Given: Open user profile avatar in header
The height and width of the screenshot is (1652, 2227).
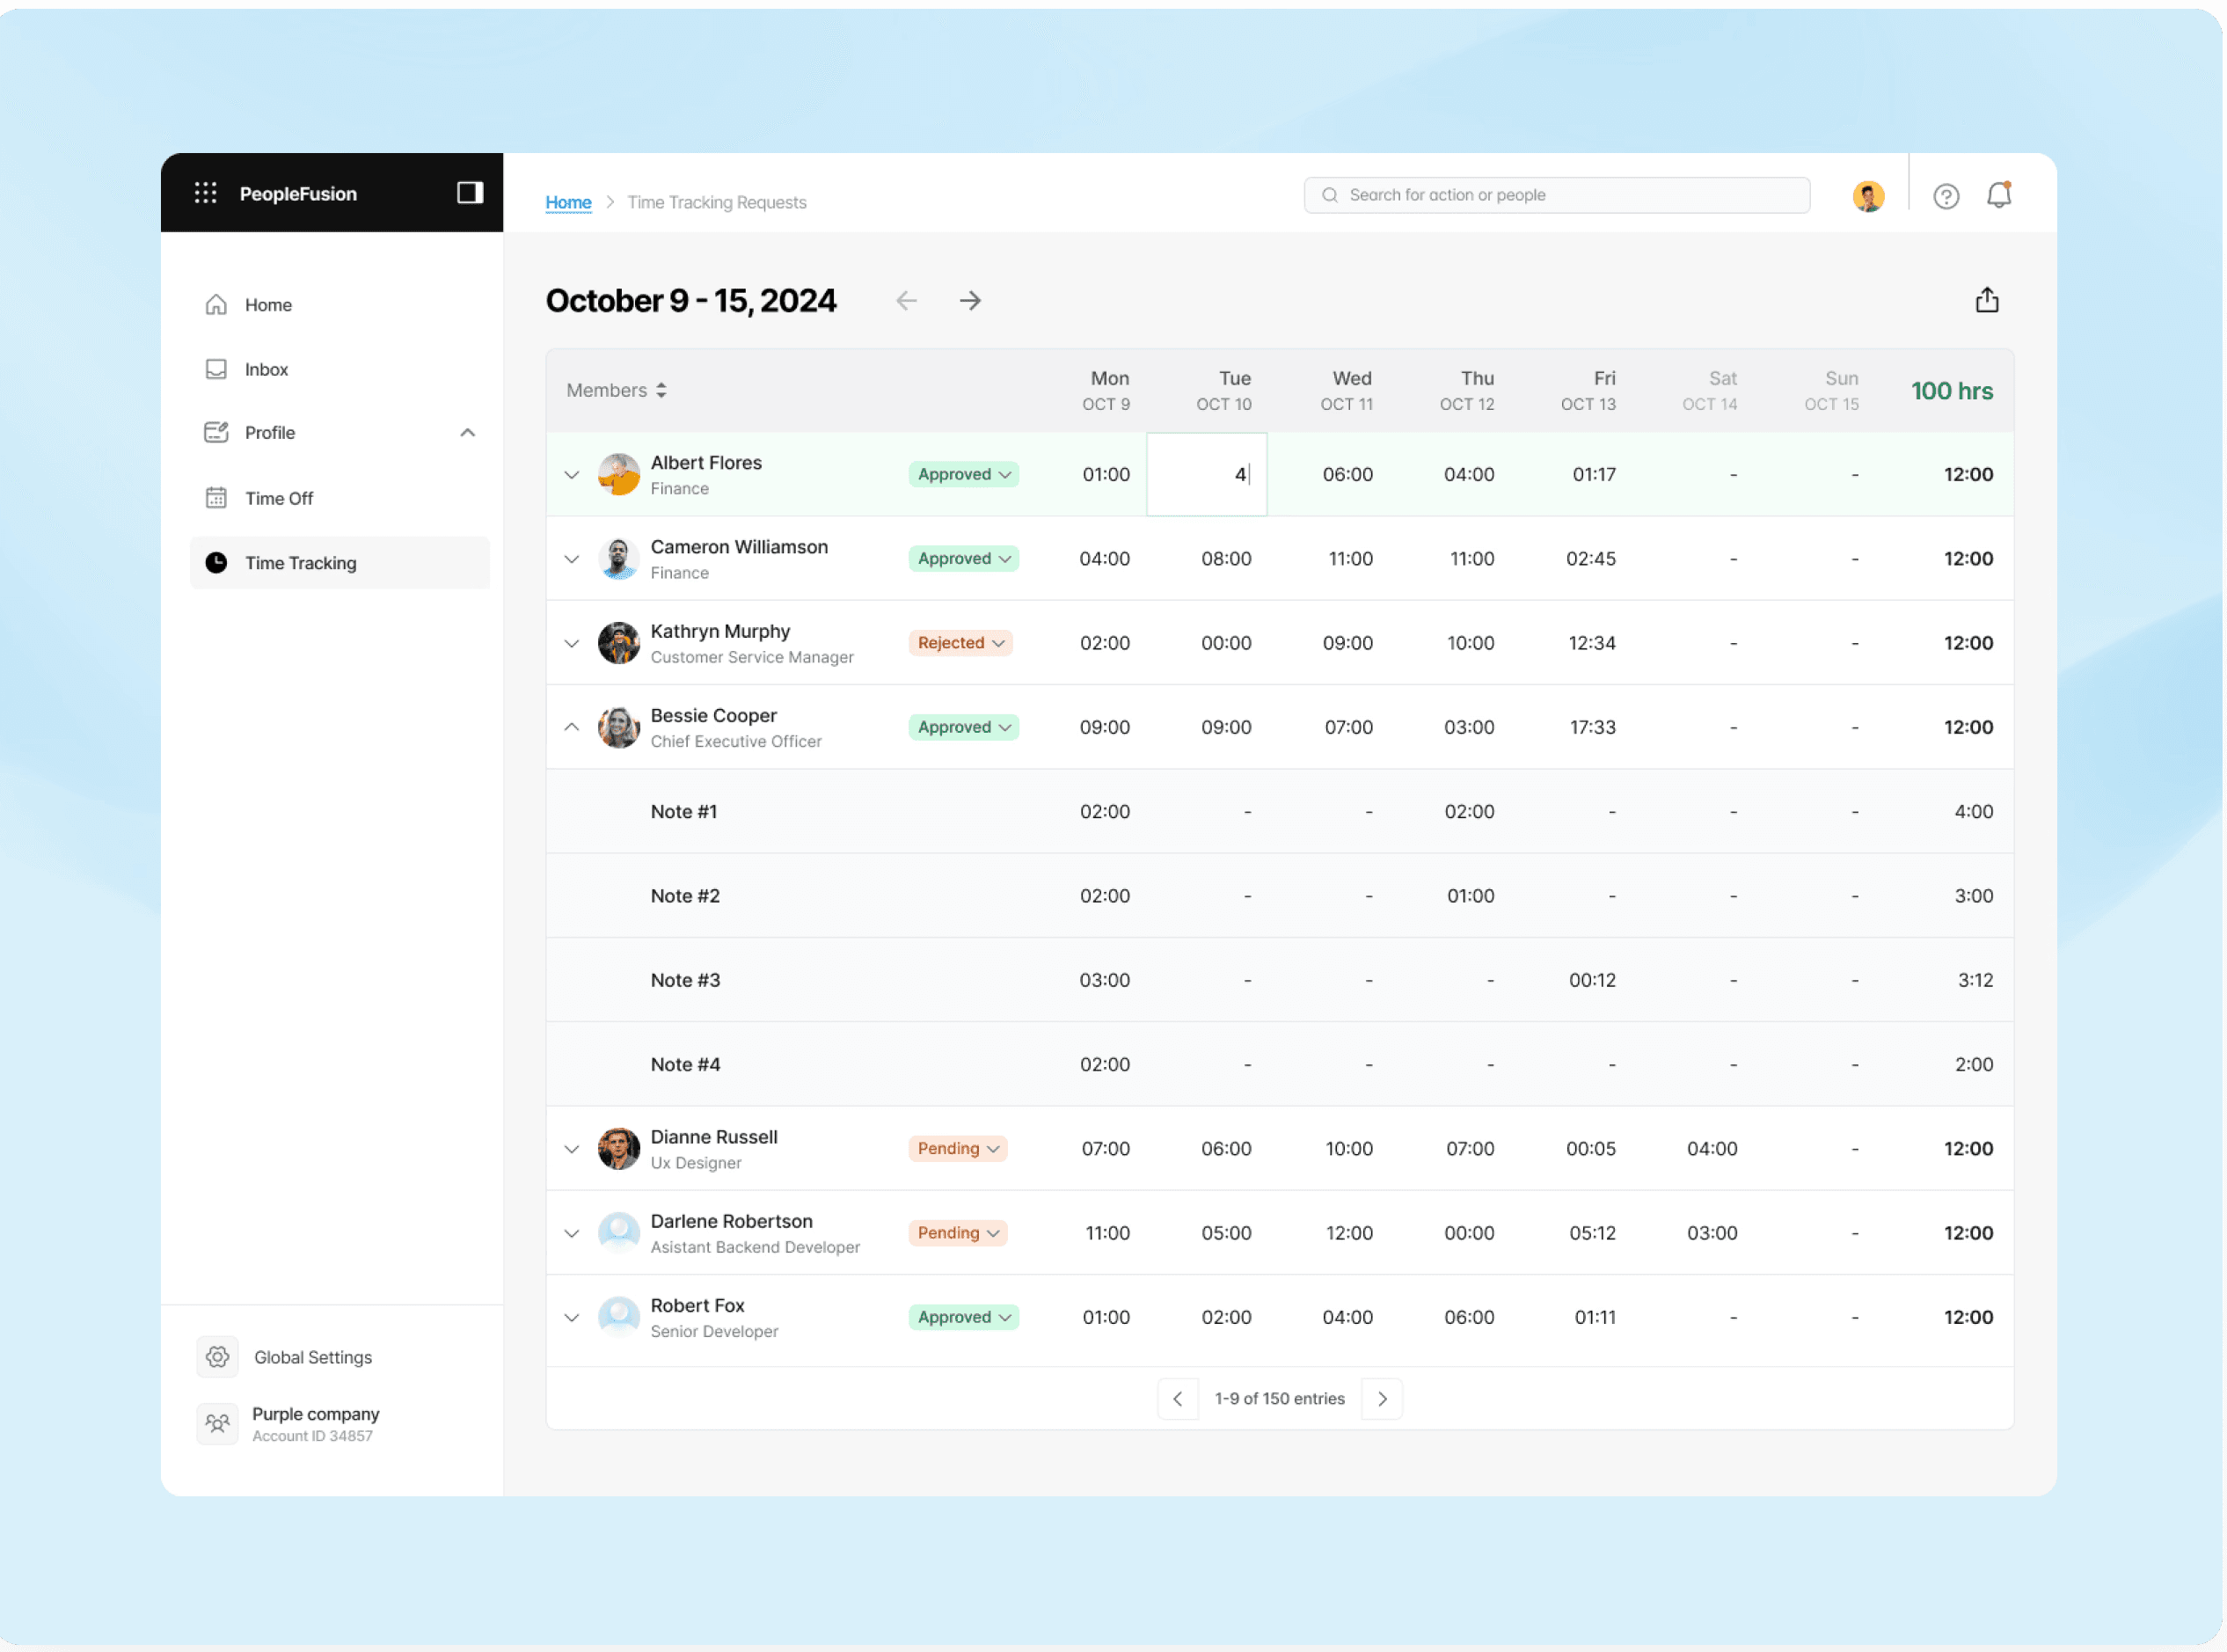Looking at the screenshot, I should tap(1867, 196).
